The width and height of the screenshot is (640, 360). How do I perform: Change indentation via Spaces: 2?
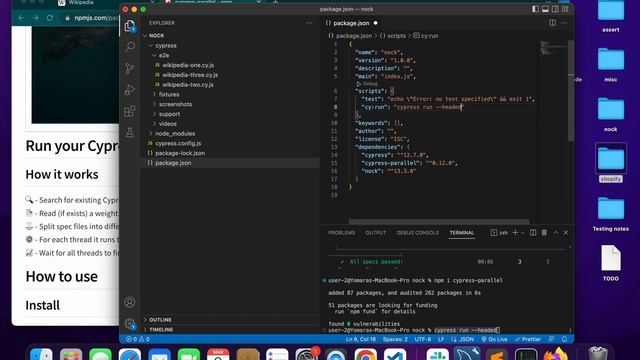coord(395,339)
